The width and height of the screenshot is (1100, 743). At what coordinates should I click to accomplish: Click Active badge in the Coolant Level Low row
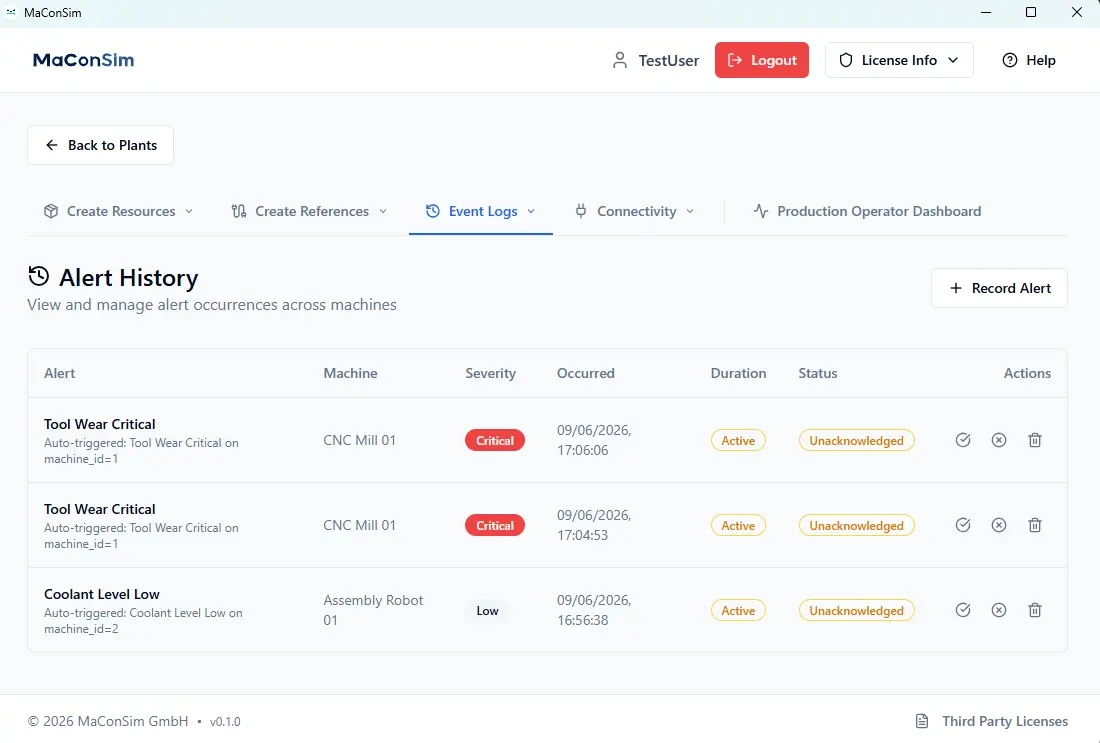(738, 610)
